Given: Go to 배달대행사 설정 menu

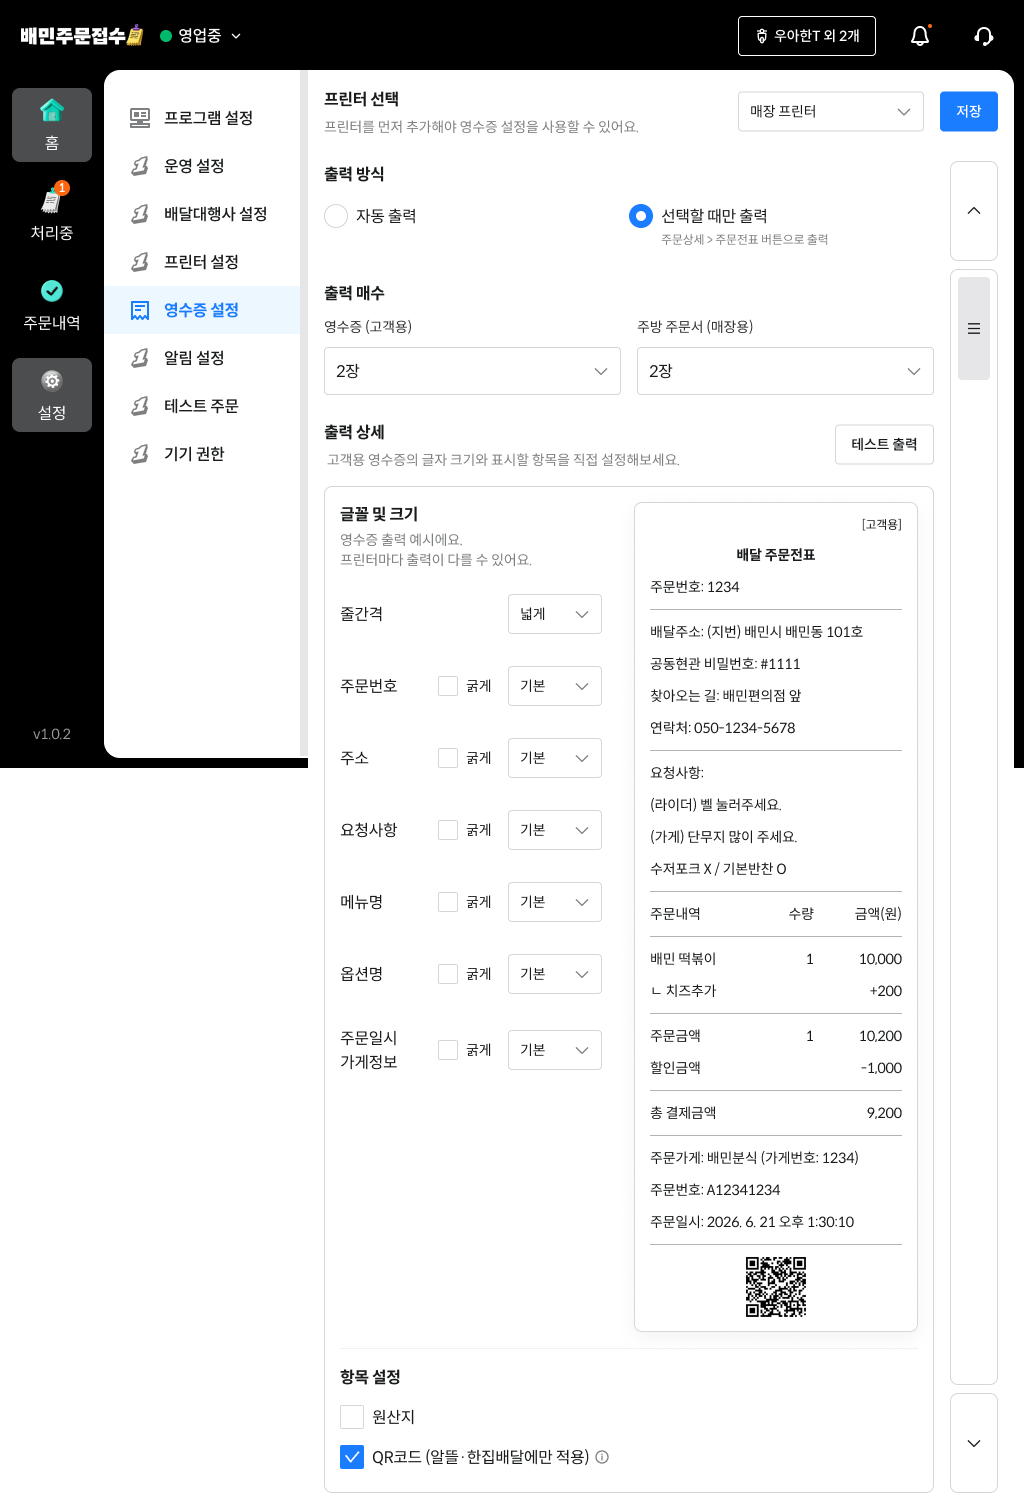Looking at the screenshot, I should pyautogui.click(x=202, y=214).
